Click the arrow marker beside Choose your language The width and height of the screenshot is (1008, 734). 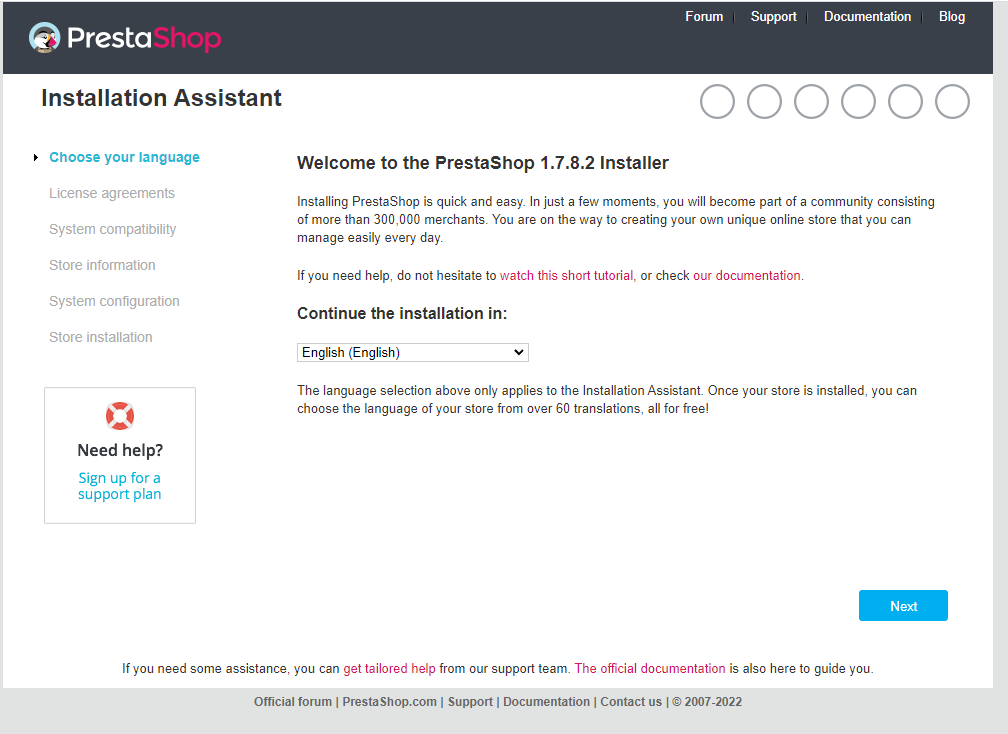pyautogui.click(x=36, y=157)
